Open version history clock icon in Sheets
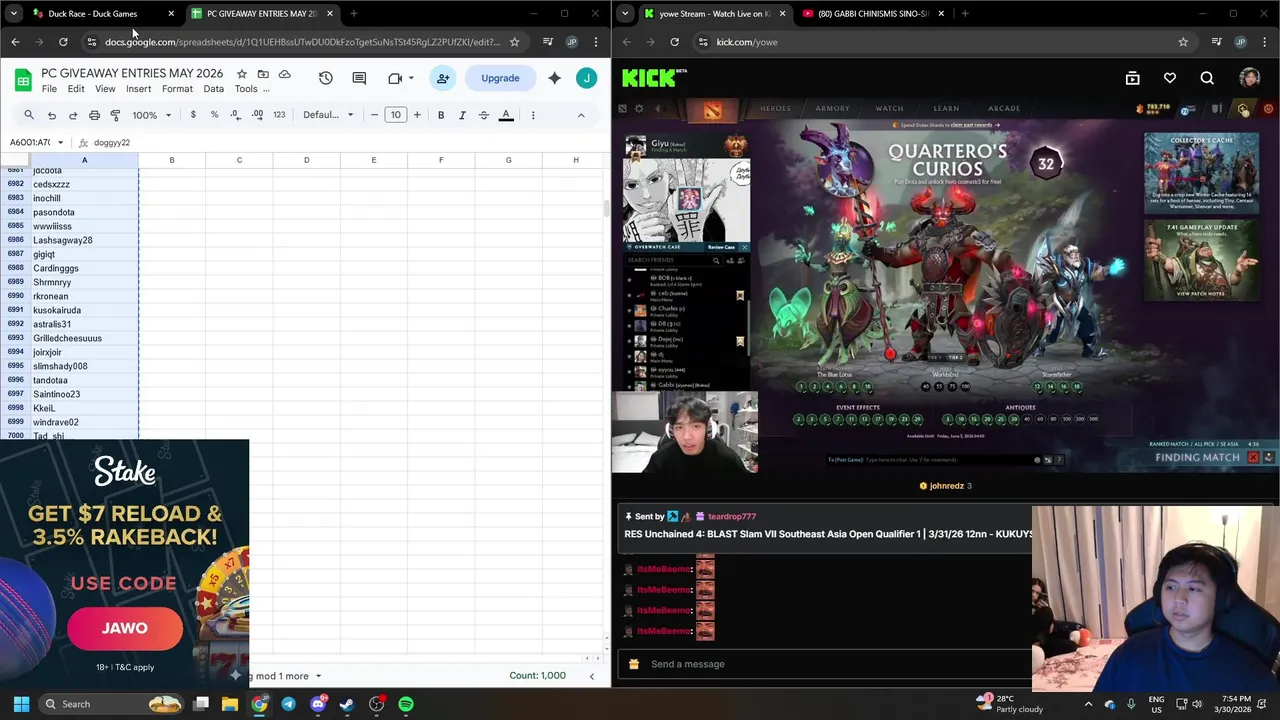This screenshot has width=1280, height=720. 325,78
